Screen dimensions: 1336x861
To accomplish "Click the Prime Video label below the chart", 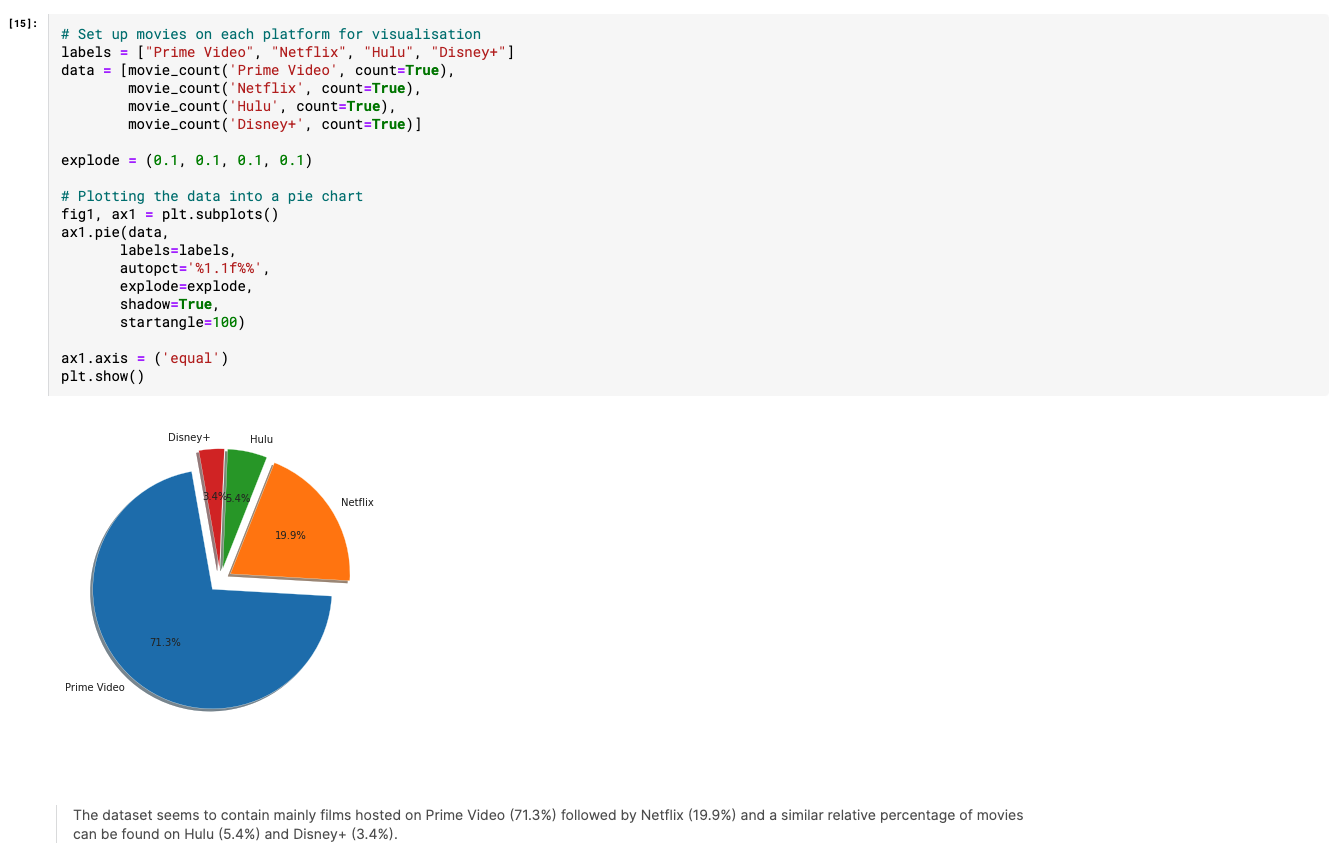I will coord(94,687).
